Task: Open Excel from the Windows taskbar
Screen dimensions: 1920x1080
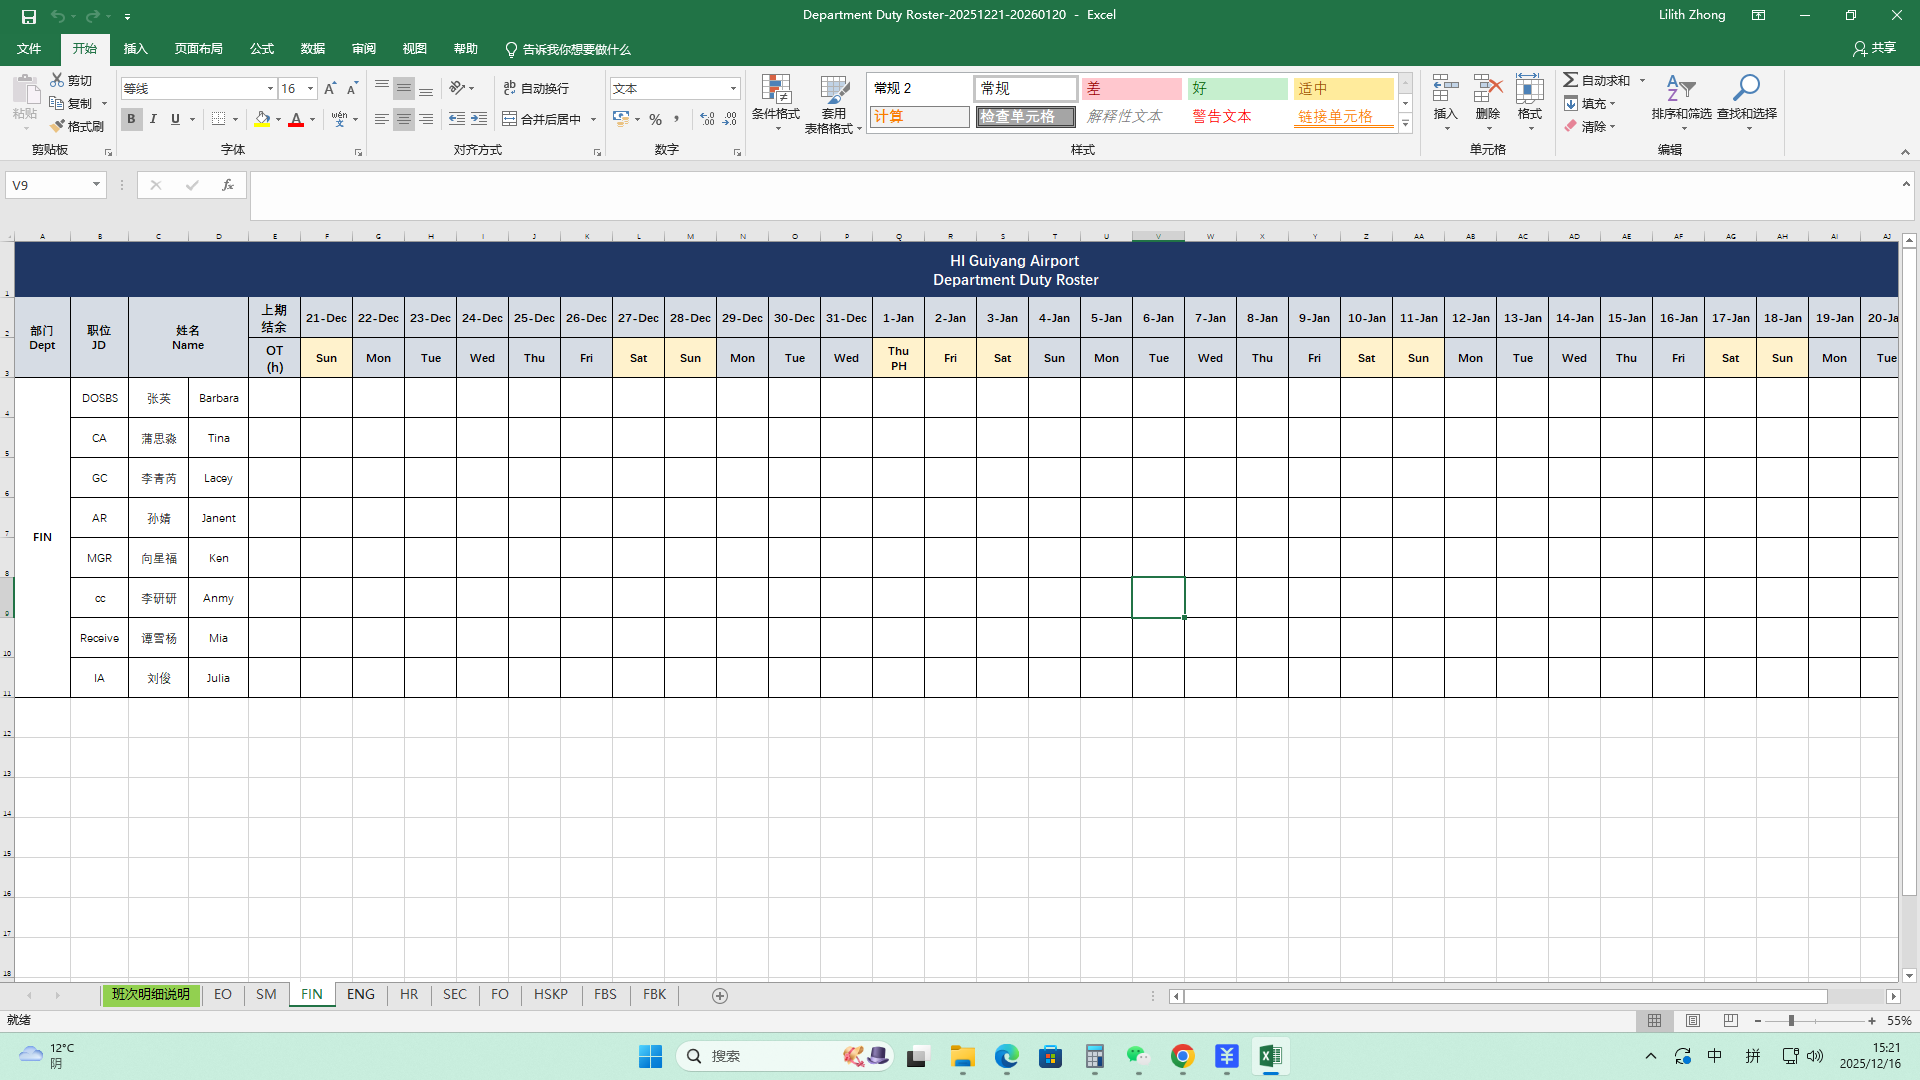Action: point(1270,1056)
